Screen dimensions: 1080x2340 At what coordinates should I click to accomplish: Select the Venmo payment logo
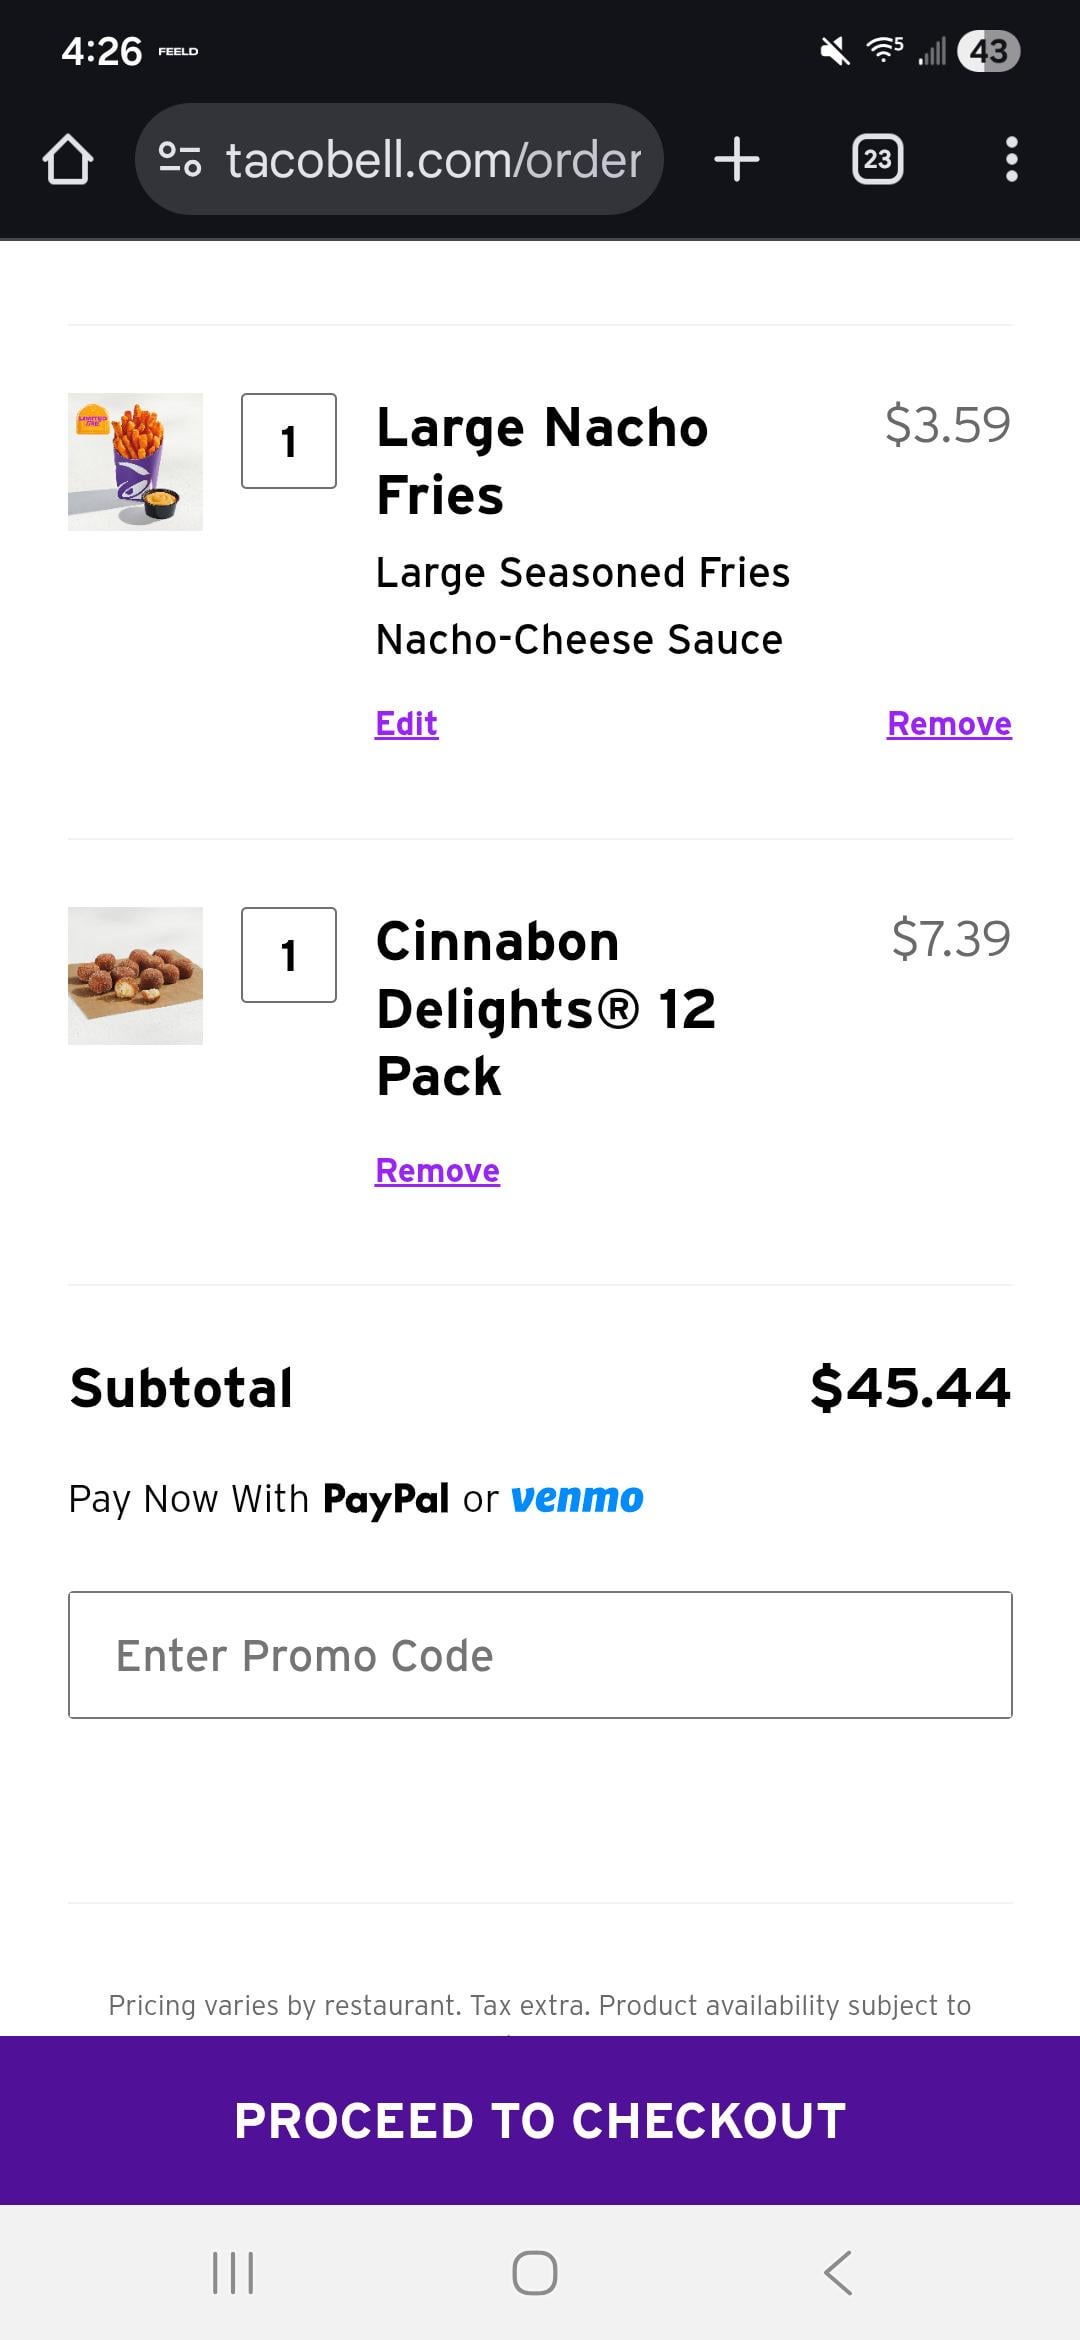577,1499
